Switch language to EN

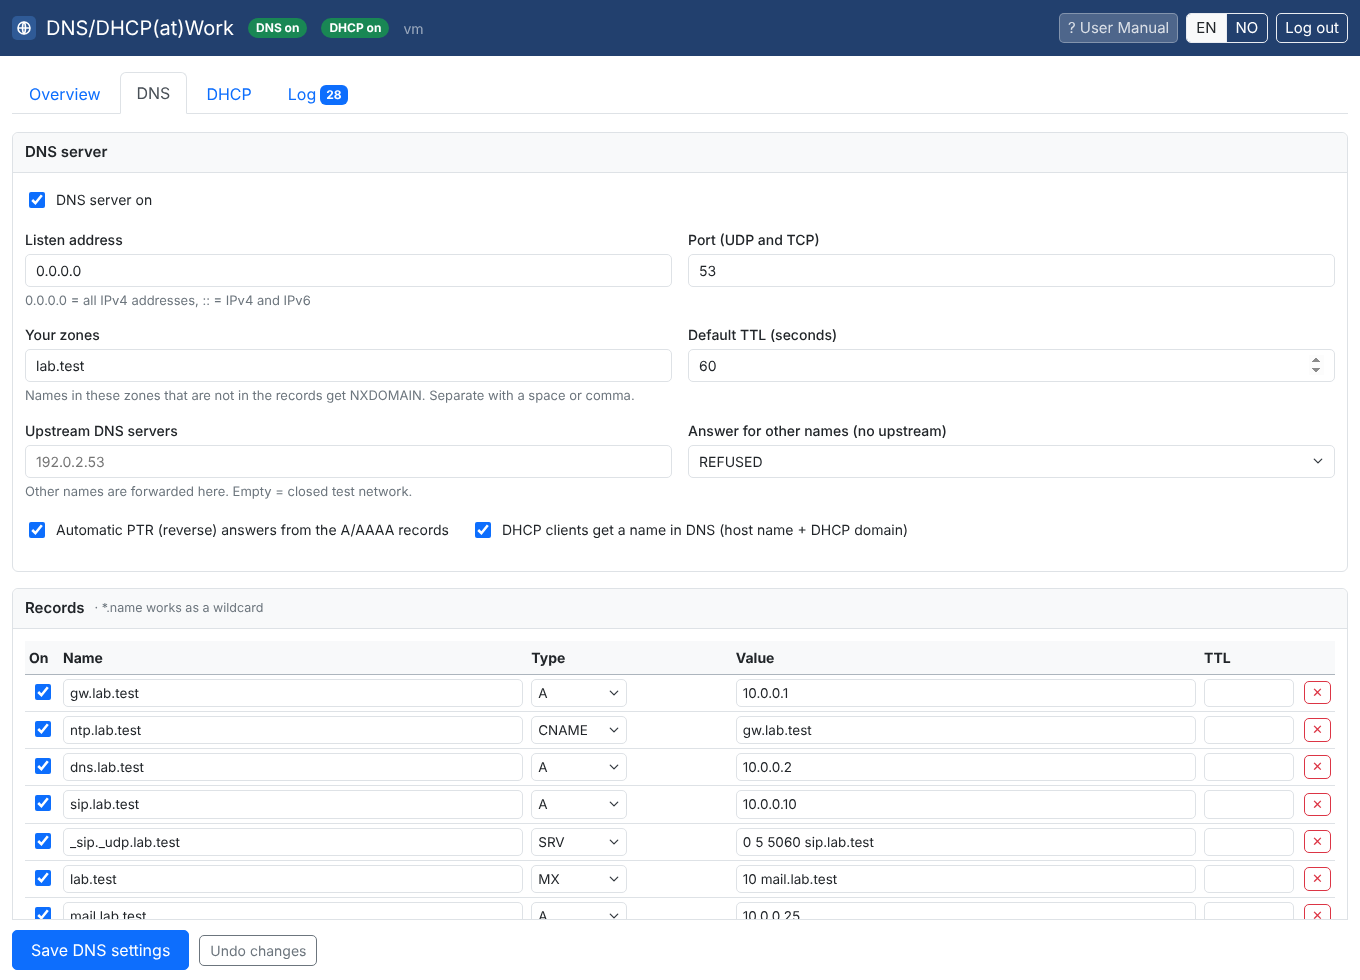point(1206,28)
